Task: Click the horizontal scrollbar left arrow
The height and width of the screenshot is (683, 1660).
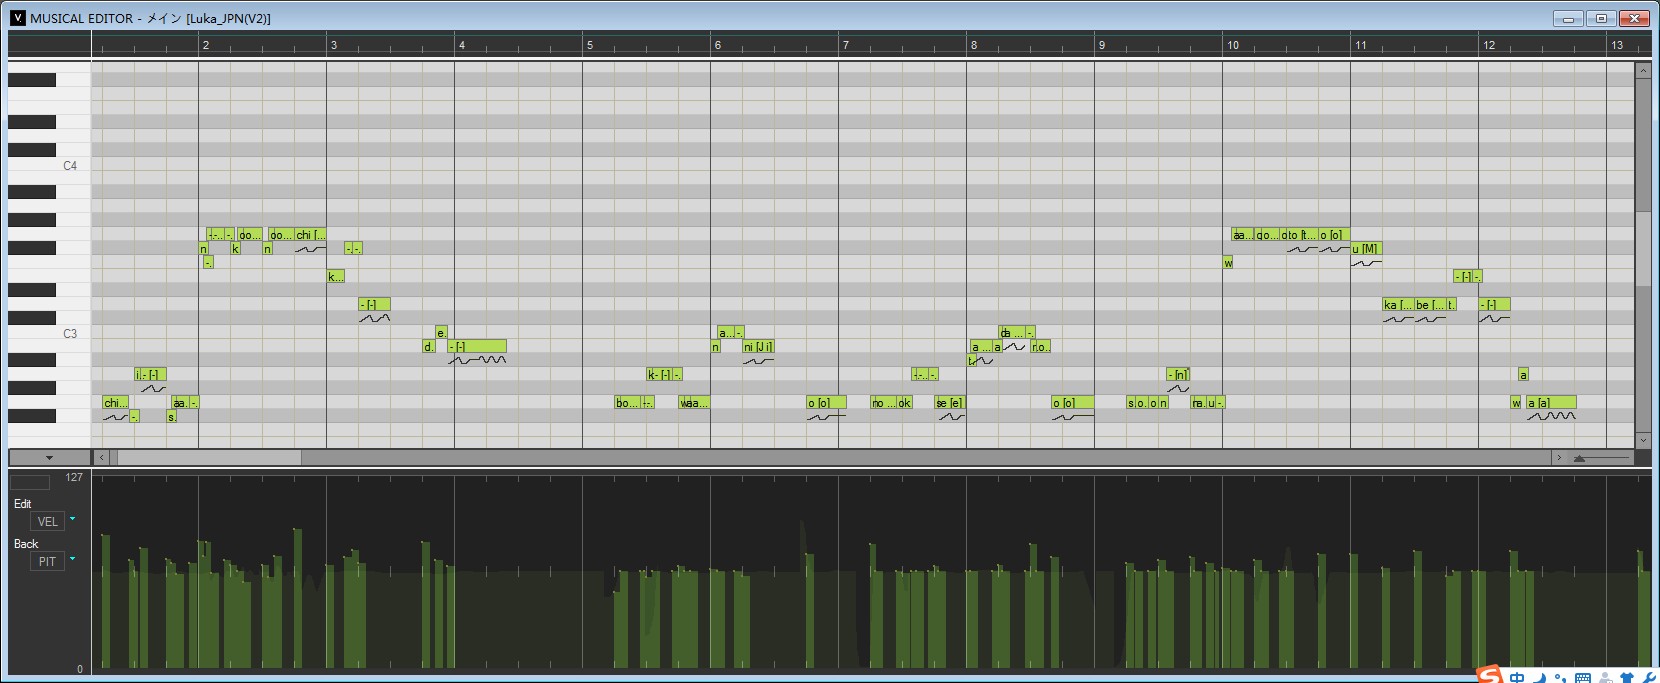Action: pyautogui.click(x=101, y=457)
